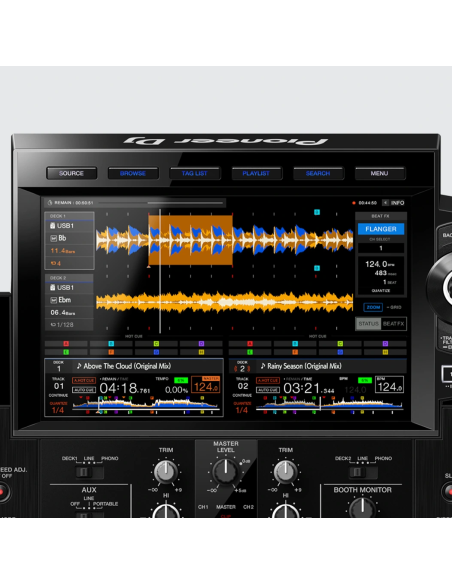Open the TAG LIST screen
Image resolution: width=452 pixels, height=584 pixels.
195,173
